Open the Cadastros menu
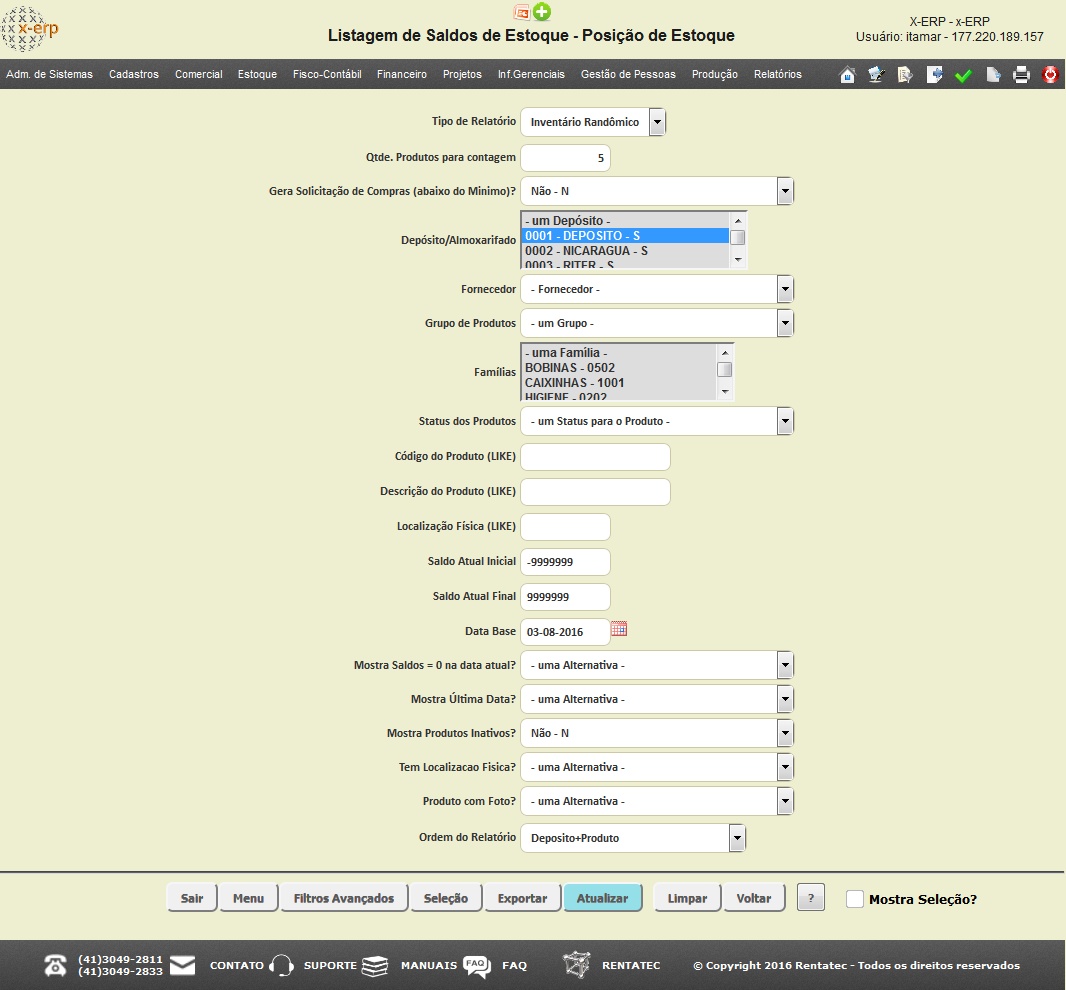 (134, 74)
